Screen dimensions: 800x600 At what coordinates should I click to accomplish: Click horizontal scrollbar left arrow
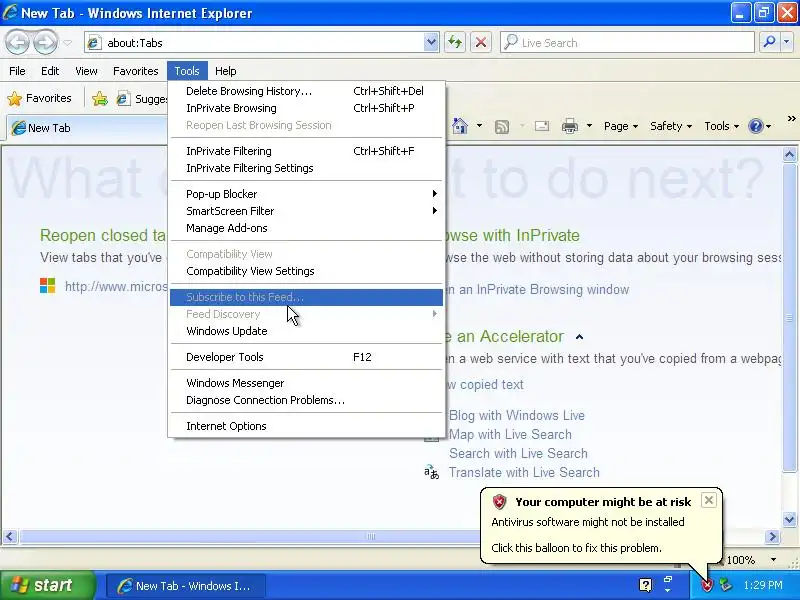(10, 536)
